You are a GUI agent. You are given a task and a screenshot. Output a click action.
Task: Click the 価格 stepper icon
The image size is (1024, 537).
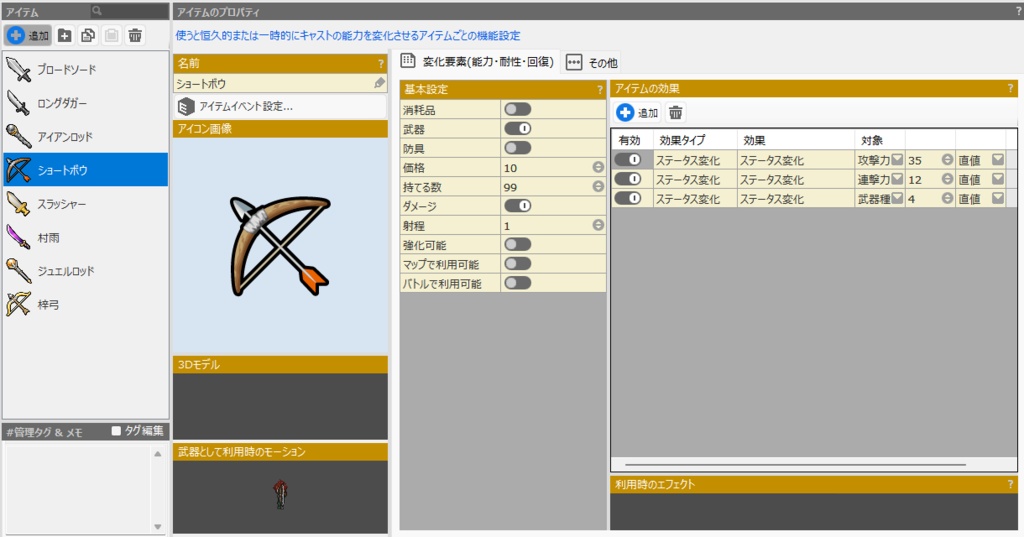tap(598, 167)
